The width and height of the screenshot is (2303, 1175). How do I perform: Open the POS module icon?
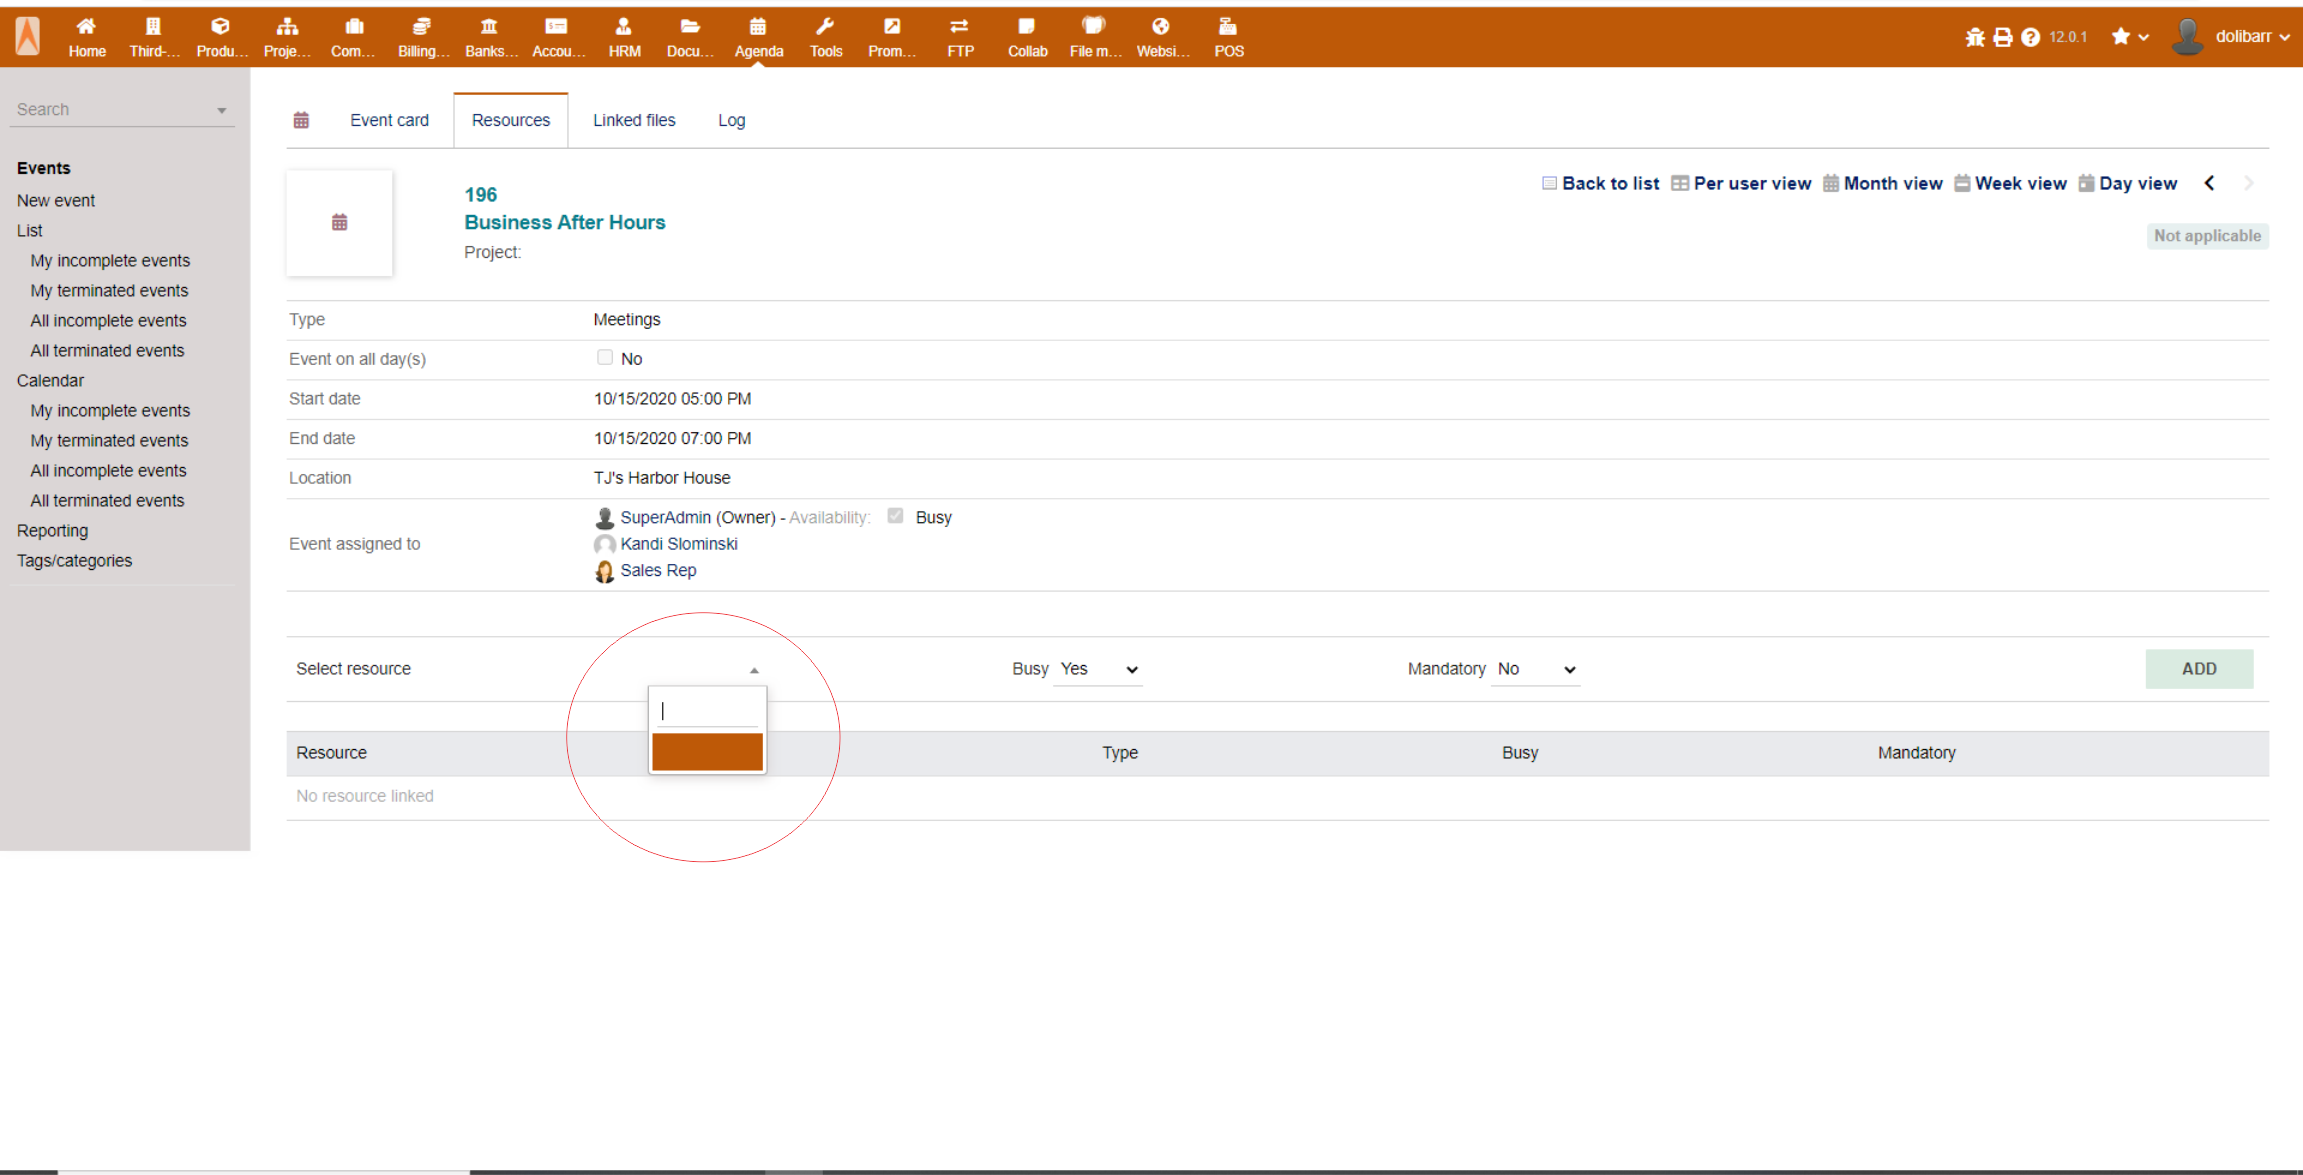pos(1228,27)
